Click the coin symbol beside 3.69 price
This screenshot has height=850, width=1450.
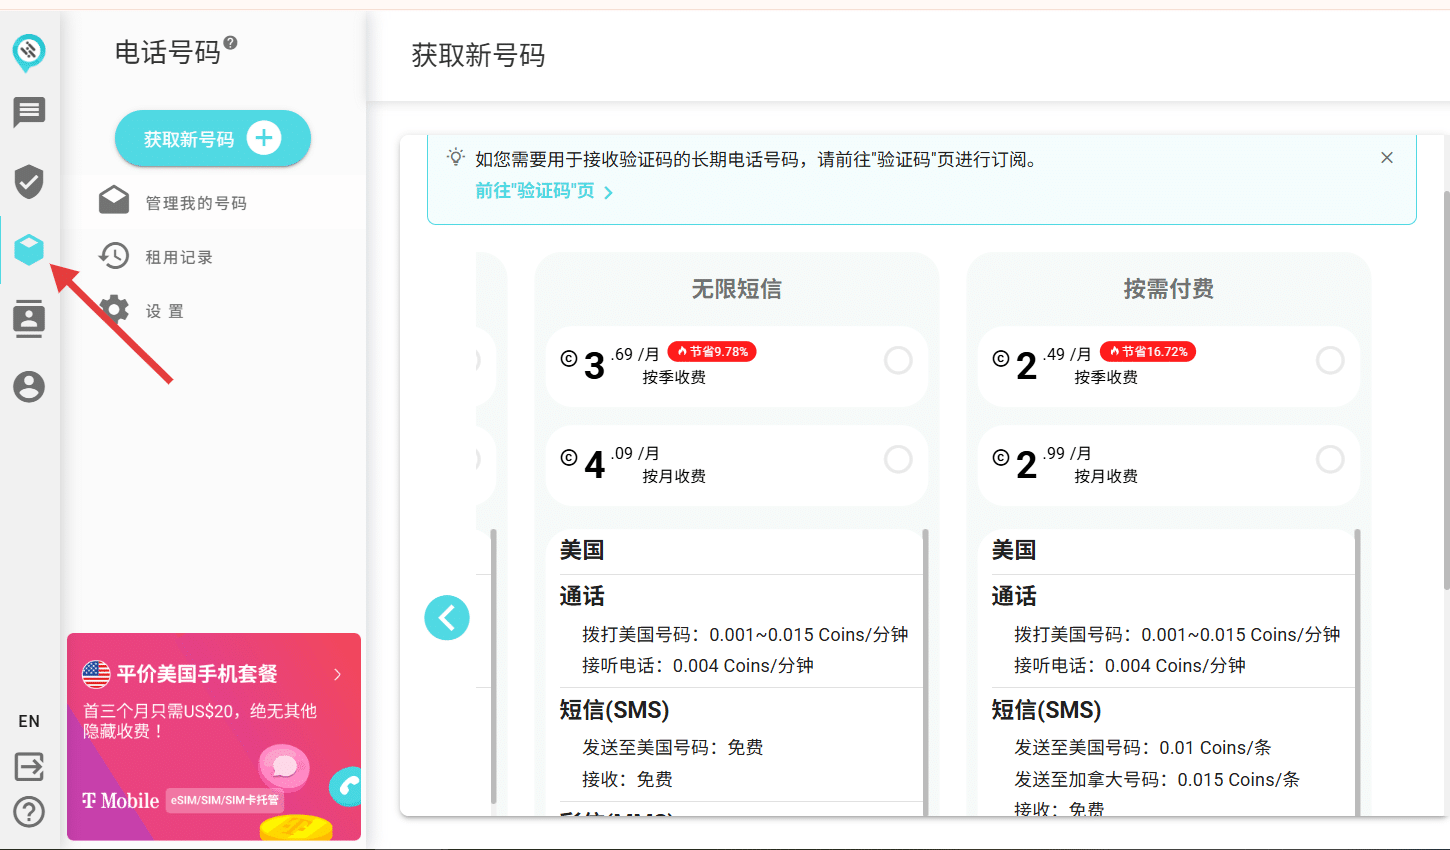(569, 358)
